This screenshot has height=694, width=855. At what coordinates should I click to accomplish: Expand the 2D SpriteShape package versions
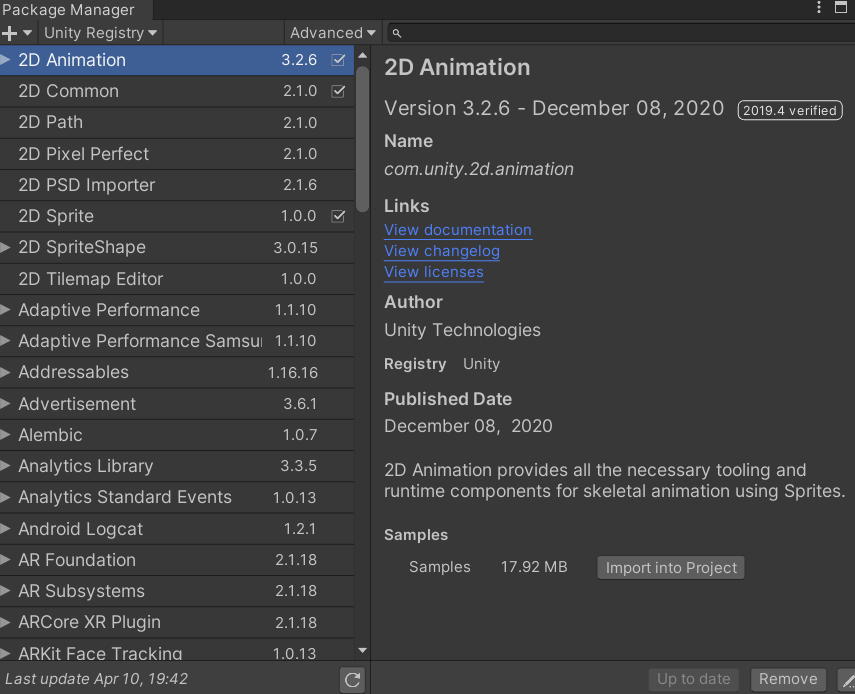click(x=7, y=247)
